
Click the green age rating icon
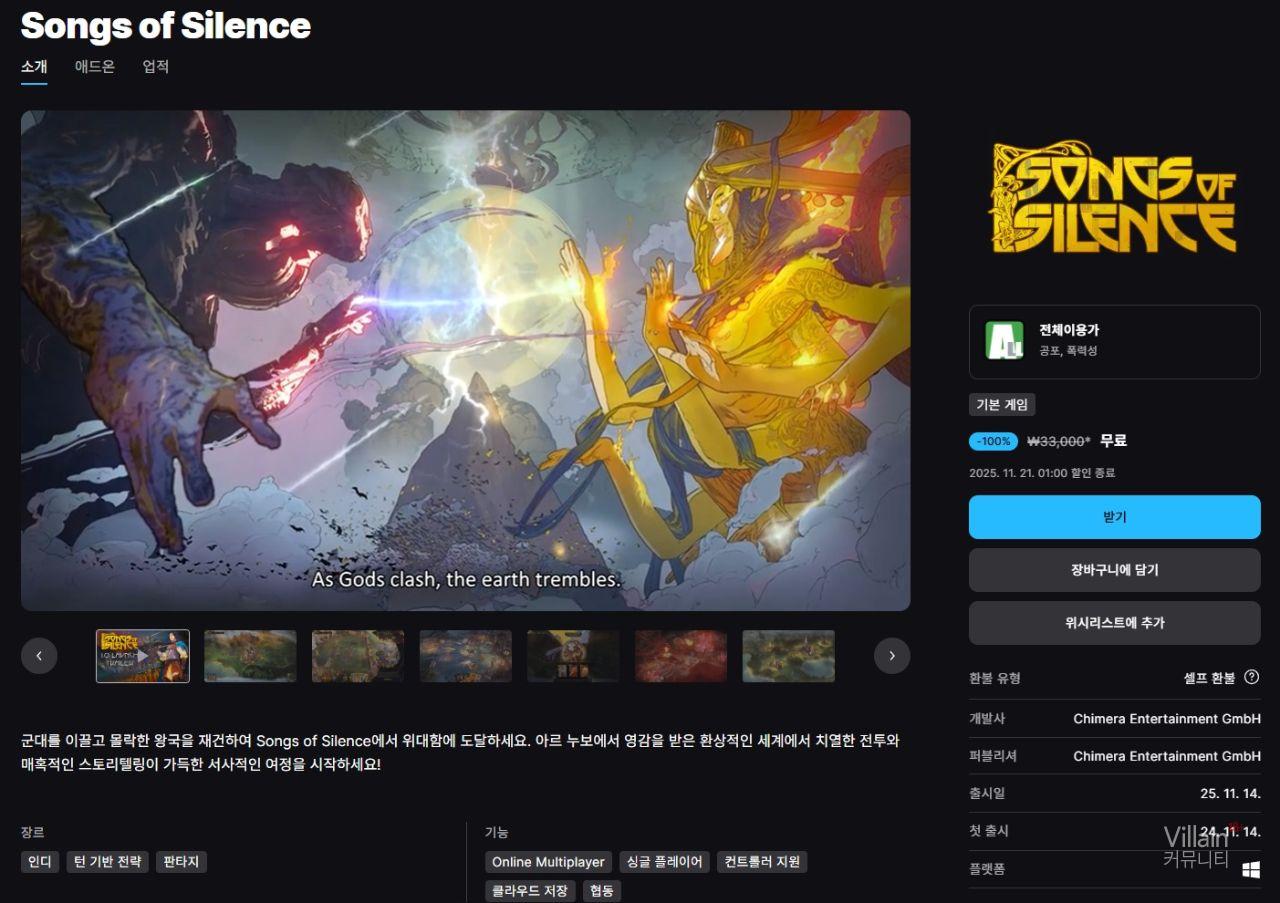point(1004,340)
